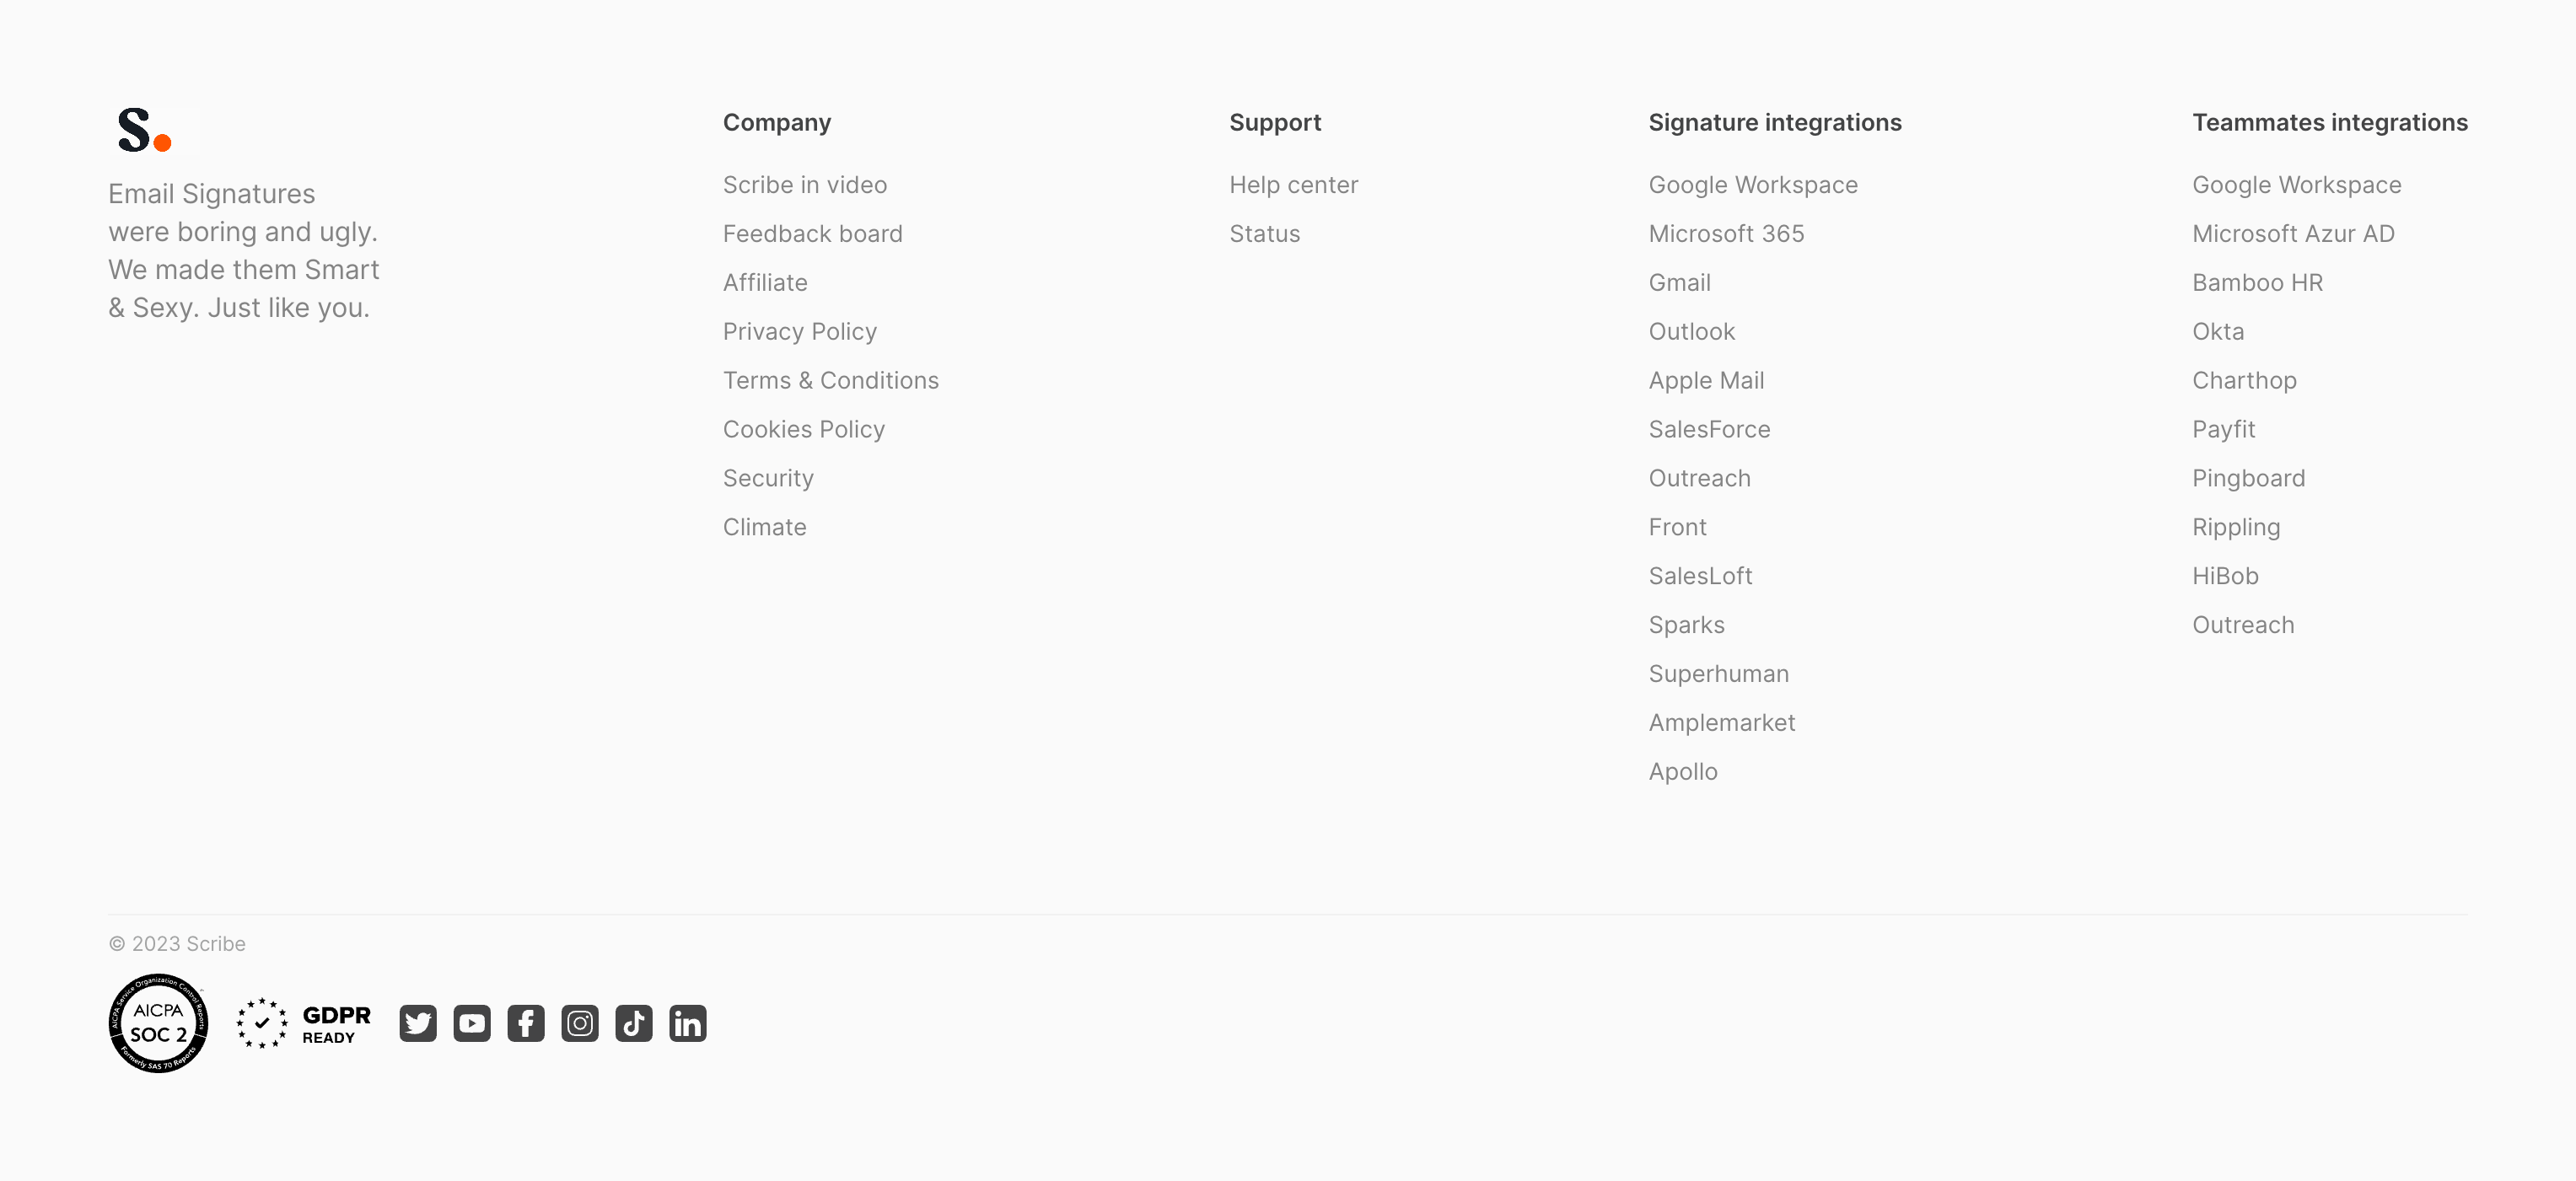The height and width of the screenshot is (1181, 2576).
Task: Click the Scribe S logo
Action: pos(145,131)
